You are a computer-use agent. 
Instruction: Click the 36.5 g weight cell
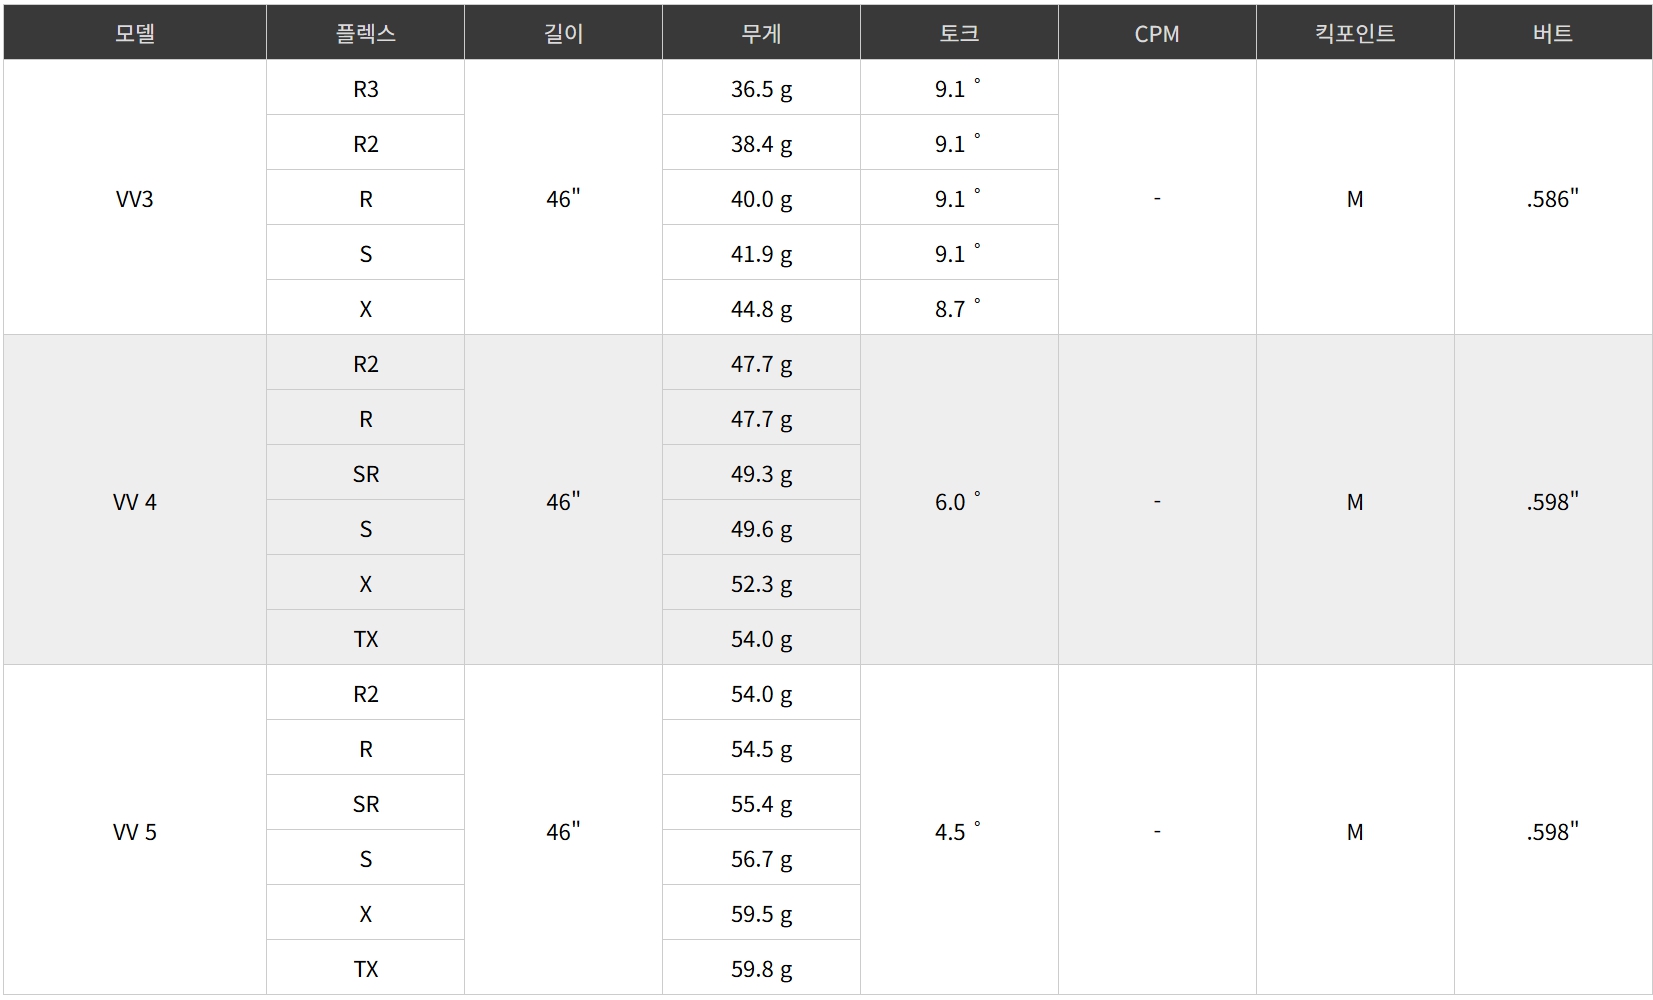click(761, 88)
